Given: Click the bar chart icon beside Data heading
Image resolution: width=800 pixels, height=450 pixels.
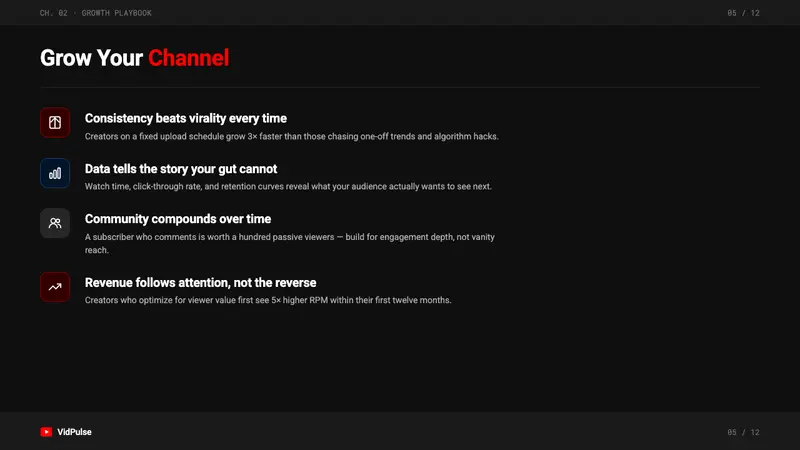Looking at the screenshot, I should (x=55, y=173).
